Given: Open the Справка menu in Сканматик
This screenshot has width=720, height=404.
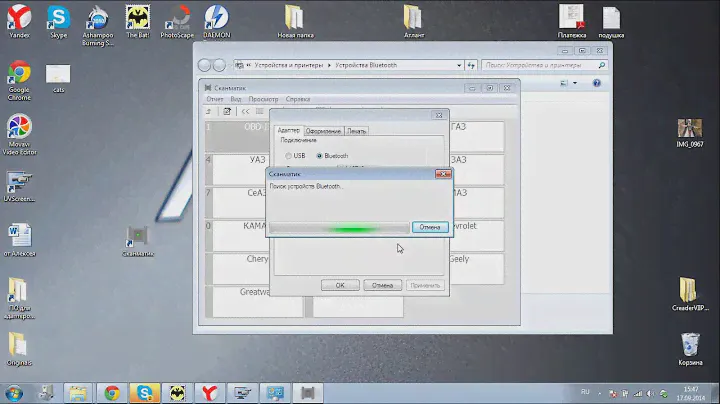Looking at the screenshot, I should point(298,100).
